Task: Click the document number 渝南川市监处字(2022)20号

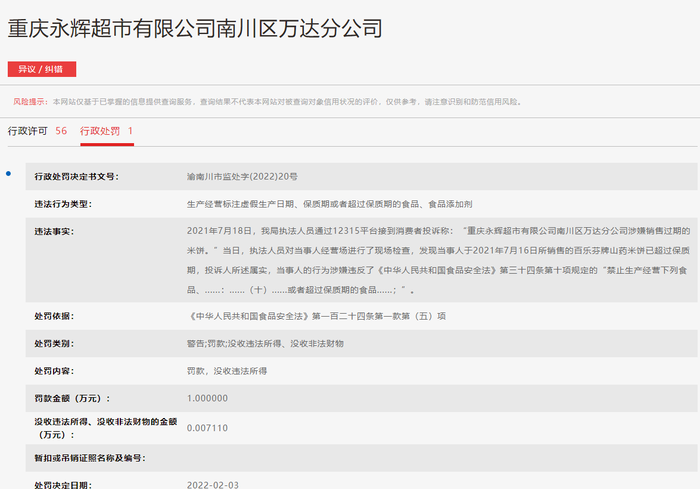Action: [x=242, y=177]
